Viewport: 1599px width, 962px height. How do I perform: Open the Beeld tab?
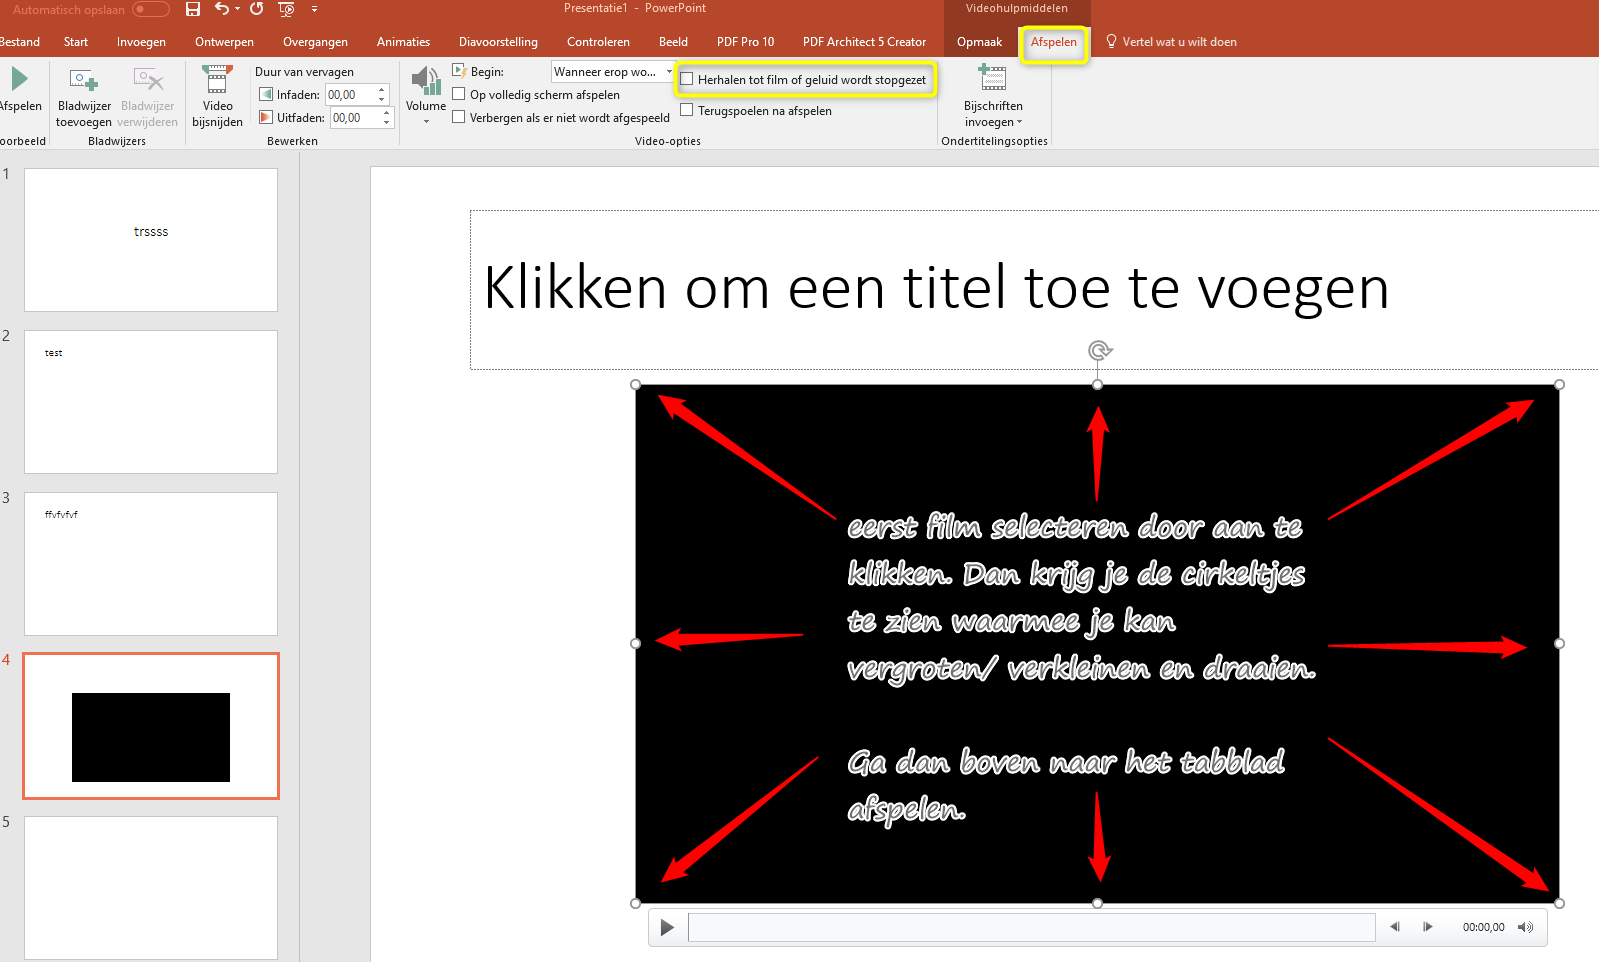(x=673, y=42)
